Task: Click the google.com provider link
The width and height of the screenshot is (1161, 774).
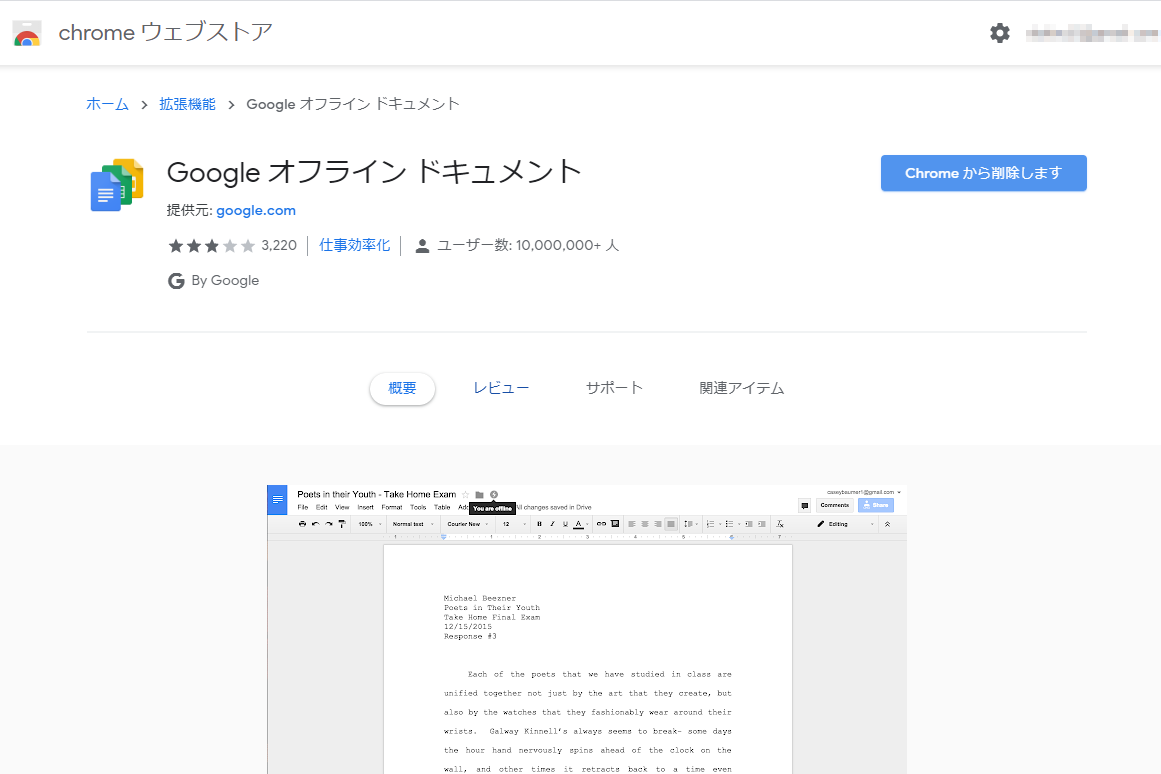Action: tap(255, 210)
